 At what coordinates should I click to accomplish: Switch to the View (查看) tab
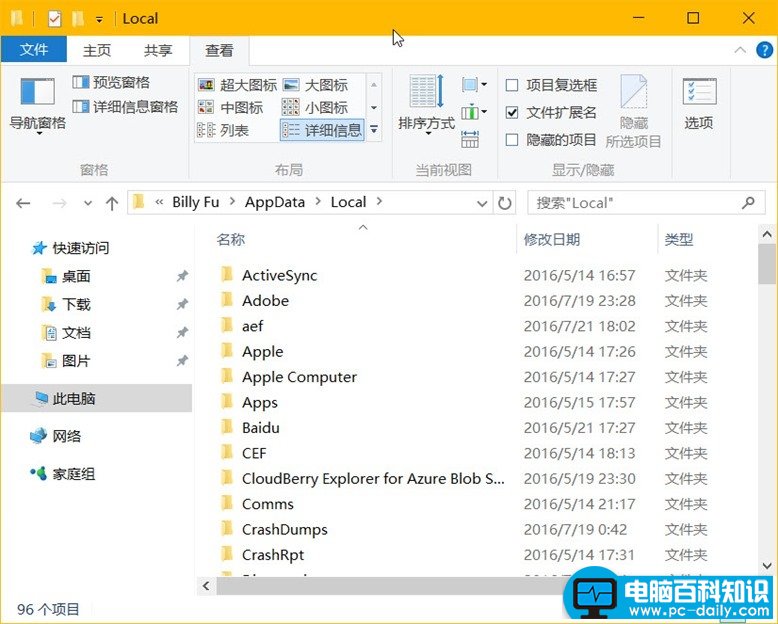[x=219, y=50]
